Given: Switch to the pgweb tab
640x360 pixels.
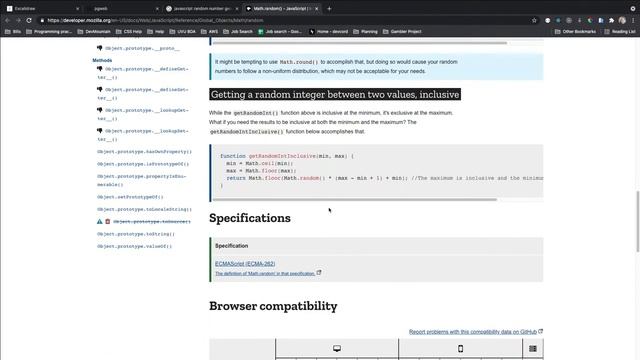Looking at the screenshot, I should (121, 9).
